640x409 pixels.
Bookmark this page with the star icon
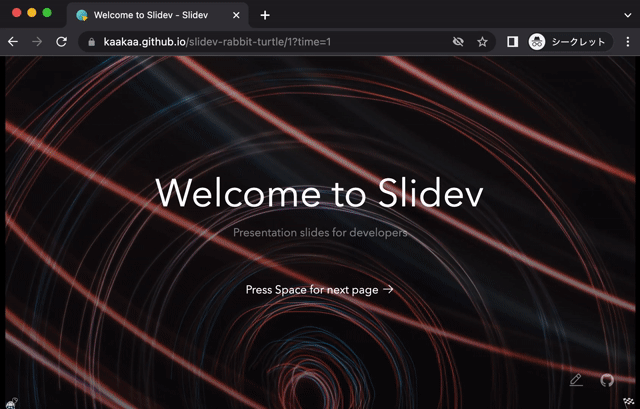(482, 42)
